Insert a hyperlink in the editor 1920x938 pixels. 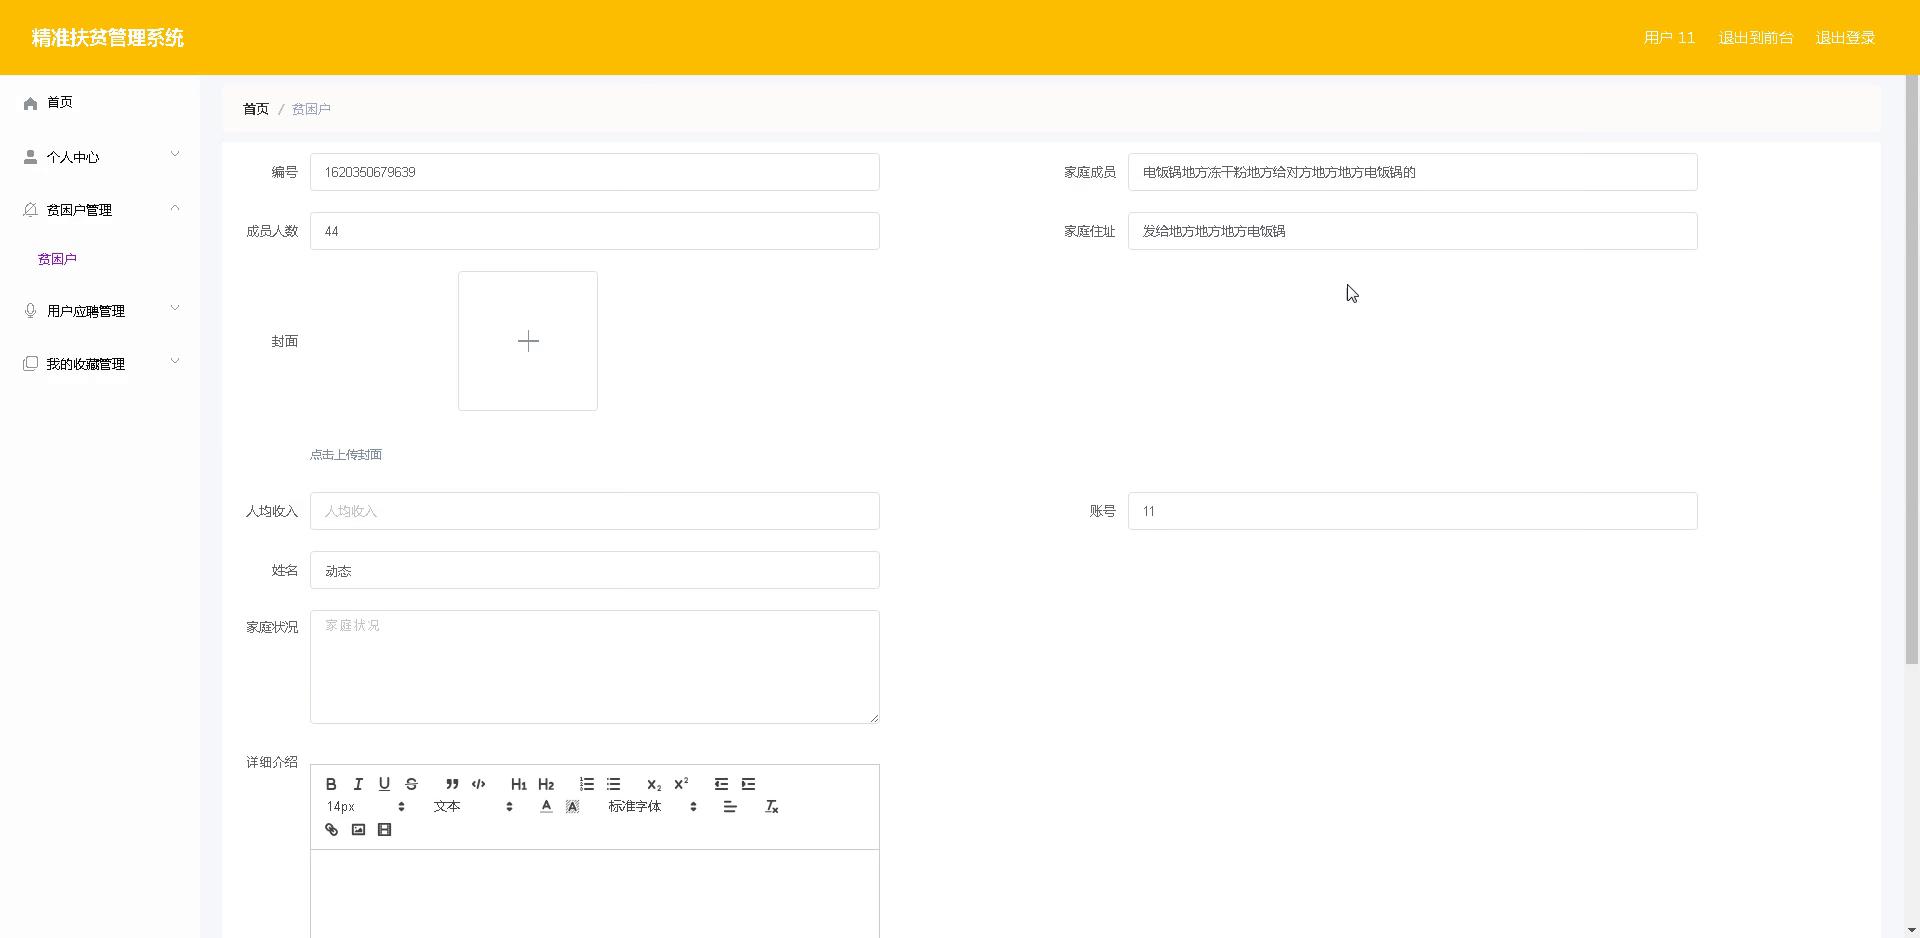(x=331, y=830)
